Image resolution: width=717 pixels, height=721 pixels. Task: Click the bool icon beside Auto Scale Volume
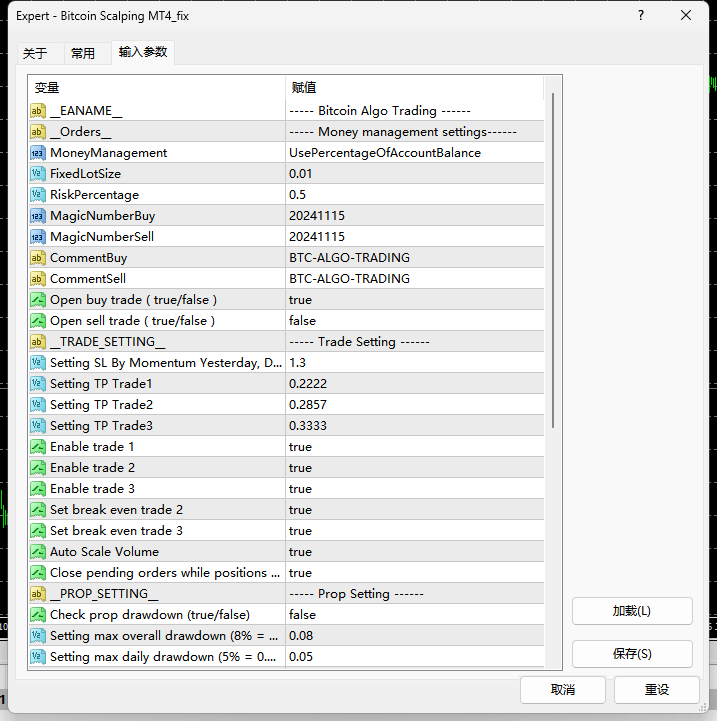pyautogui.click(x=38, y=552)
